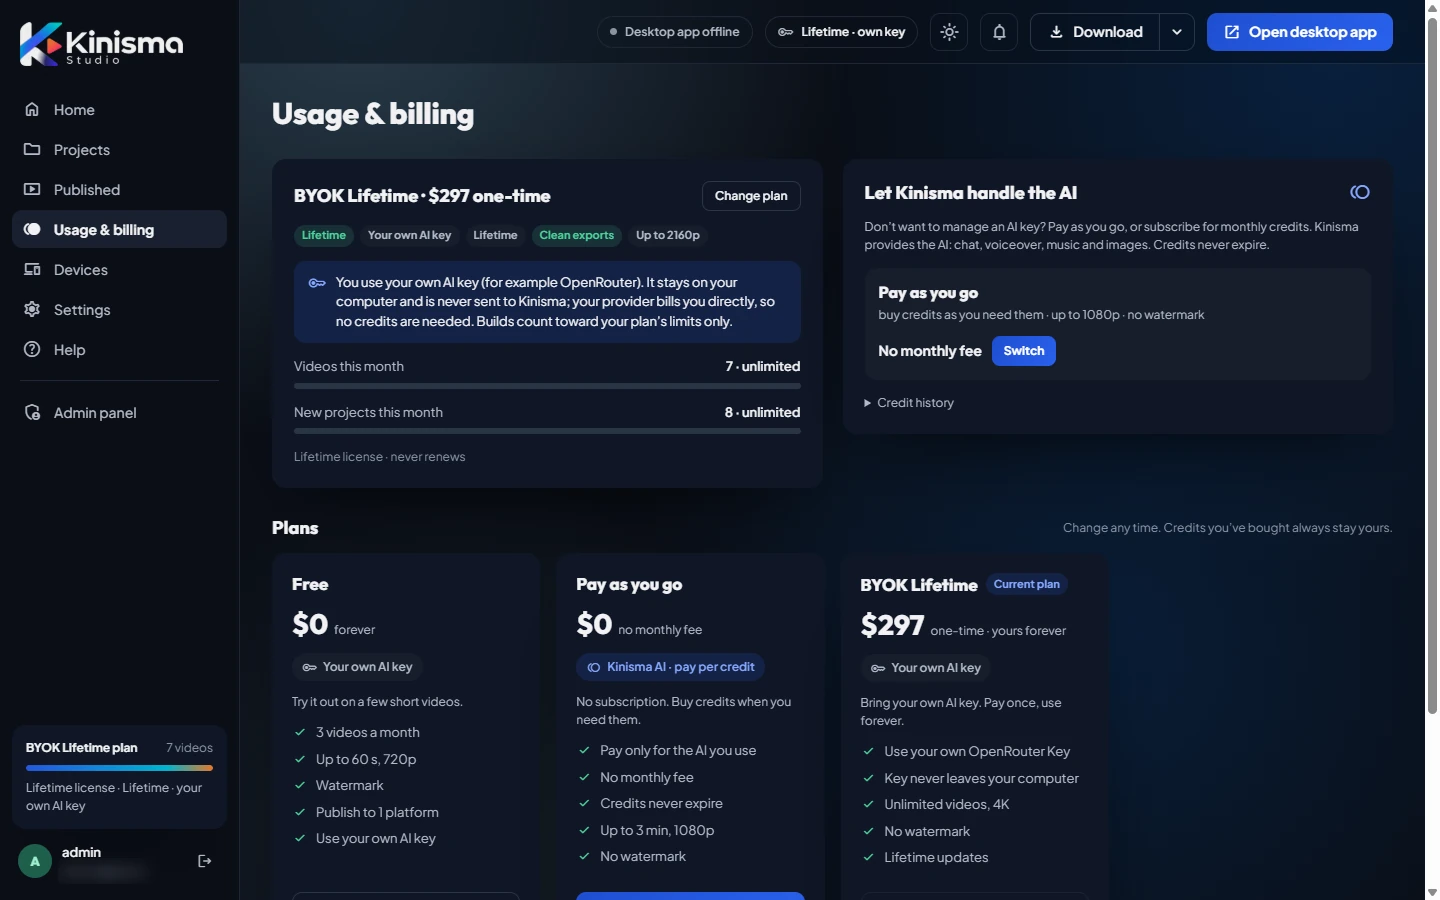Image resolution: width=1440 pixels, height=900 pixels.
Task: Click the Download button
Action: pos(1095,32)
